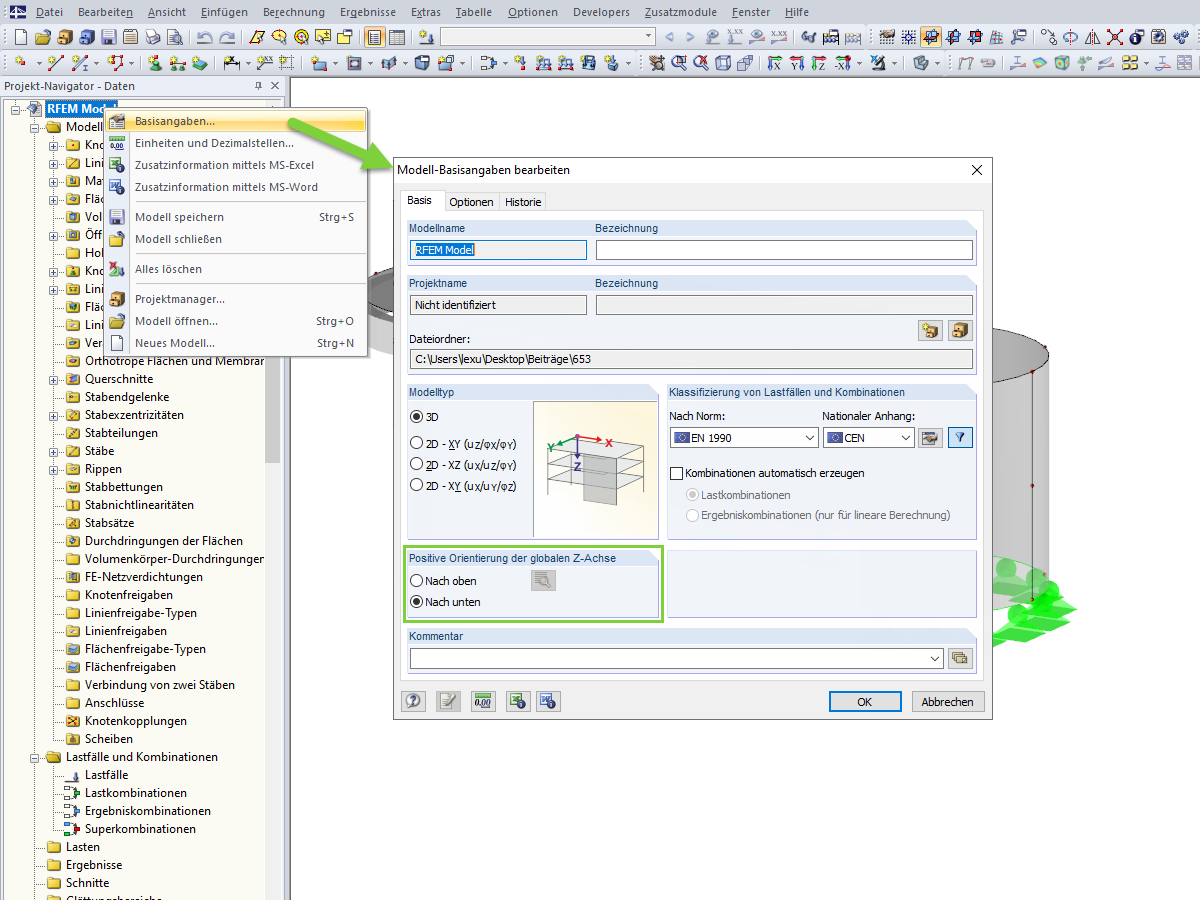This screenshot has width=1200, height=900.
Task: Click the units 0.00 icon in dialog footer
Action: (483, 701)
